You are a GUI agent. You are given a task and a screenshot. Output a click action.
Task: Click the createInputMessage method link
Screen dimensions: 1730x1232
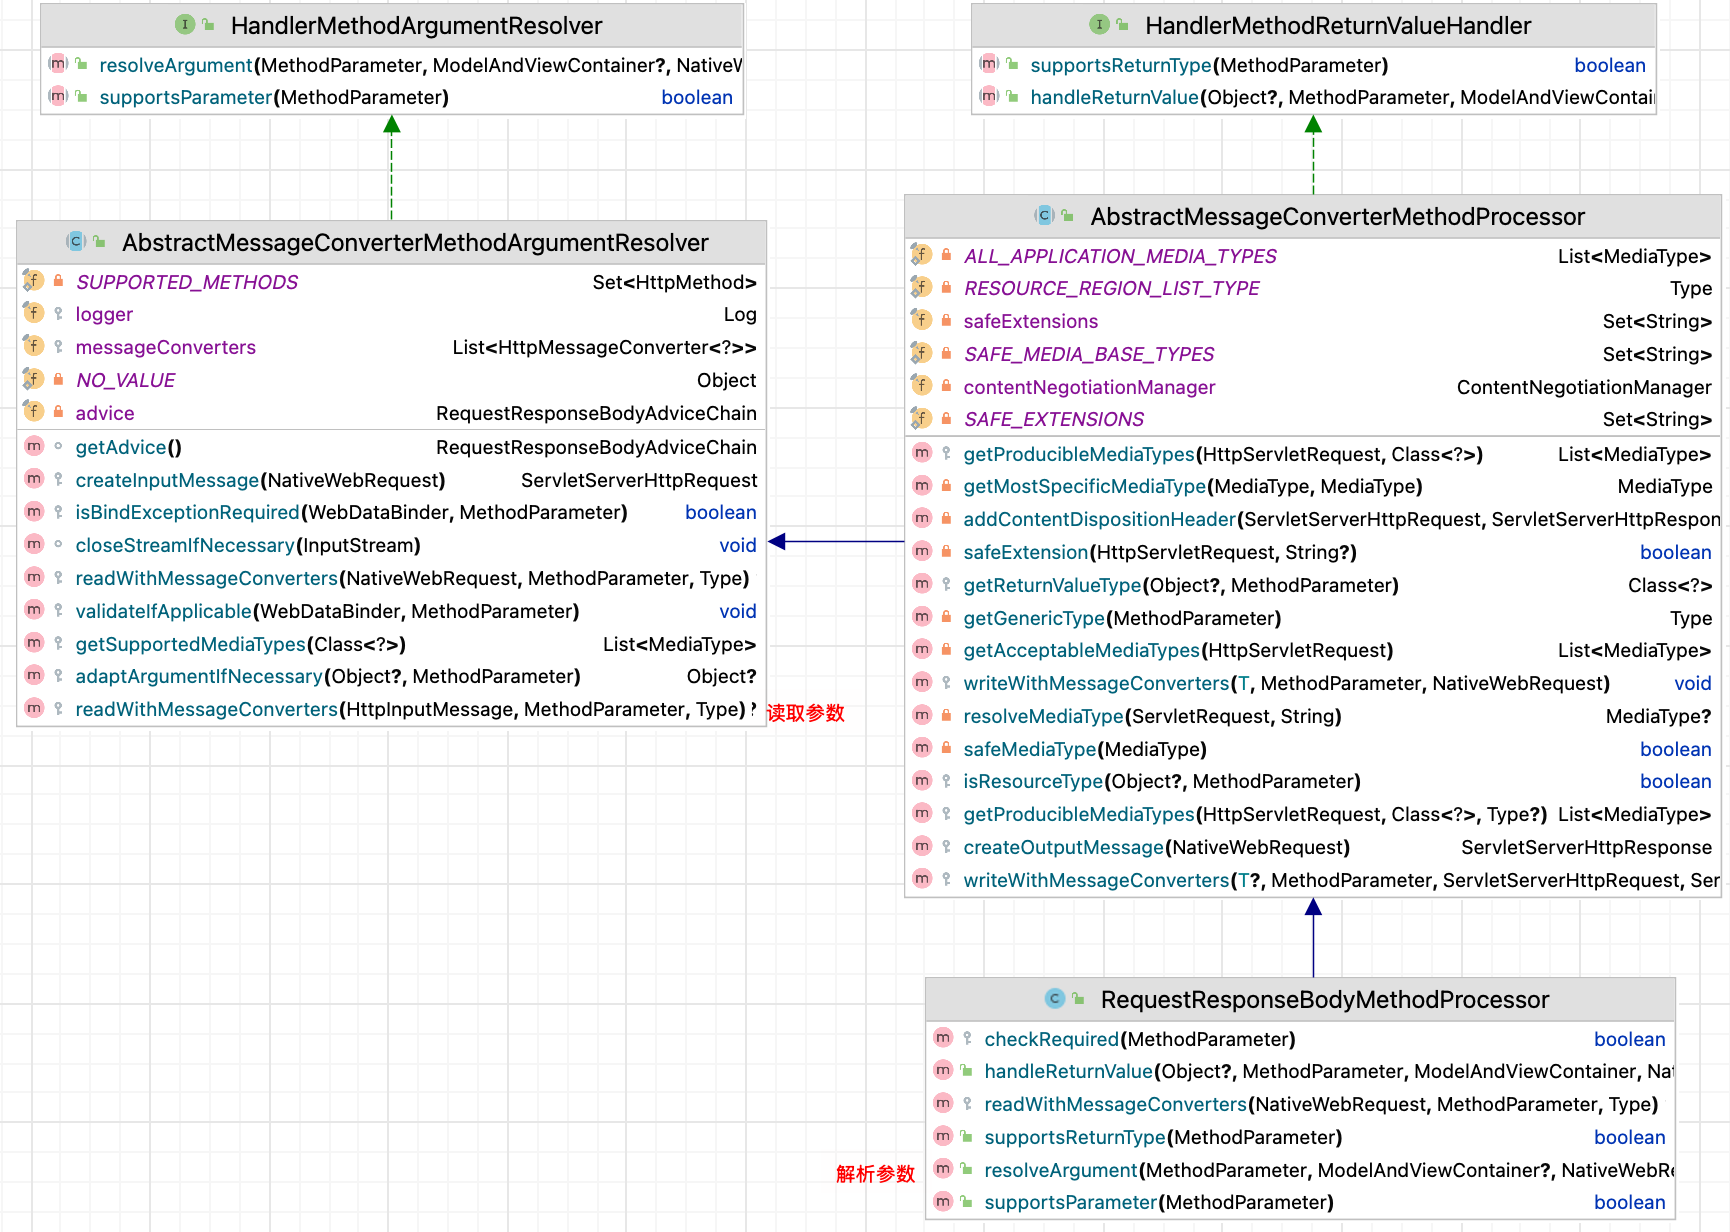click(x=166, y=480)
